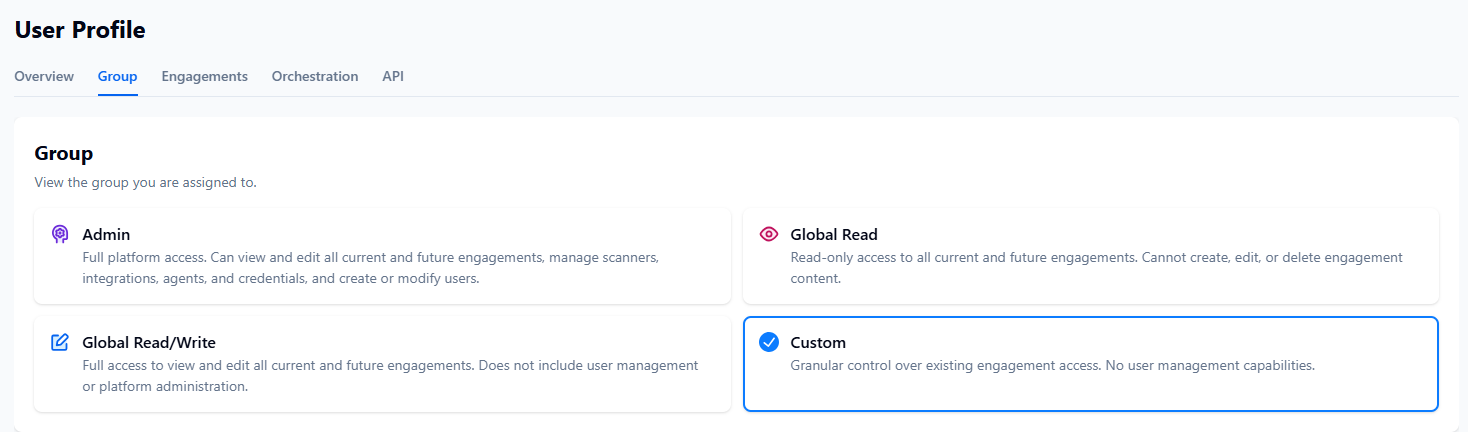
Task: Click the "Granular control" Custom description
Action: (1052, 365)
